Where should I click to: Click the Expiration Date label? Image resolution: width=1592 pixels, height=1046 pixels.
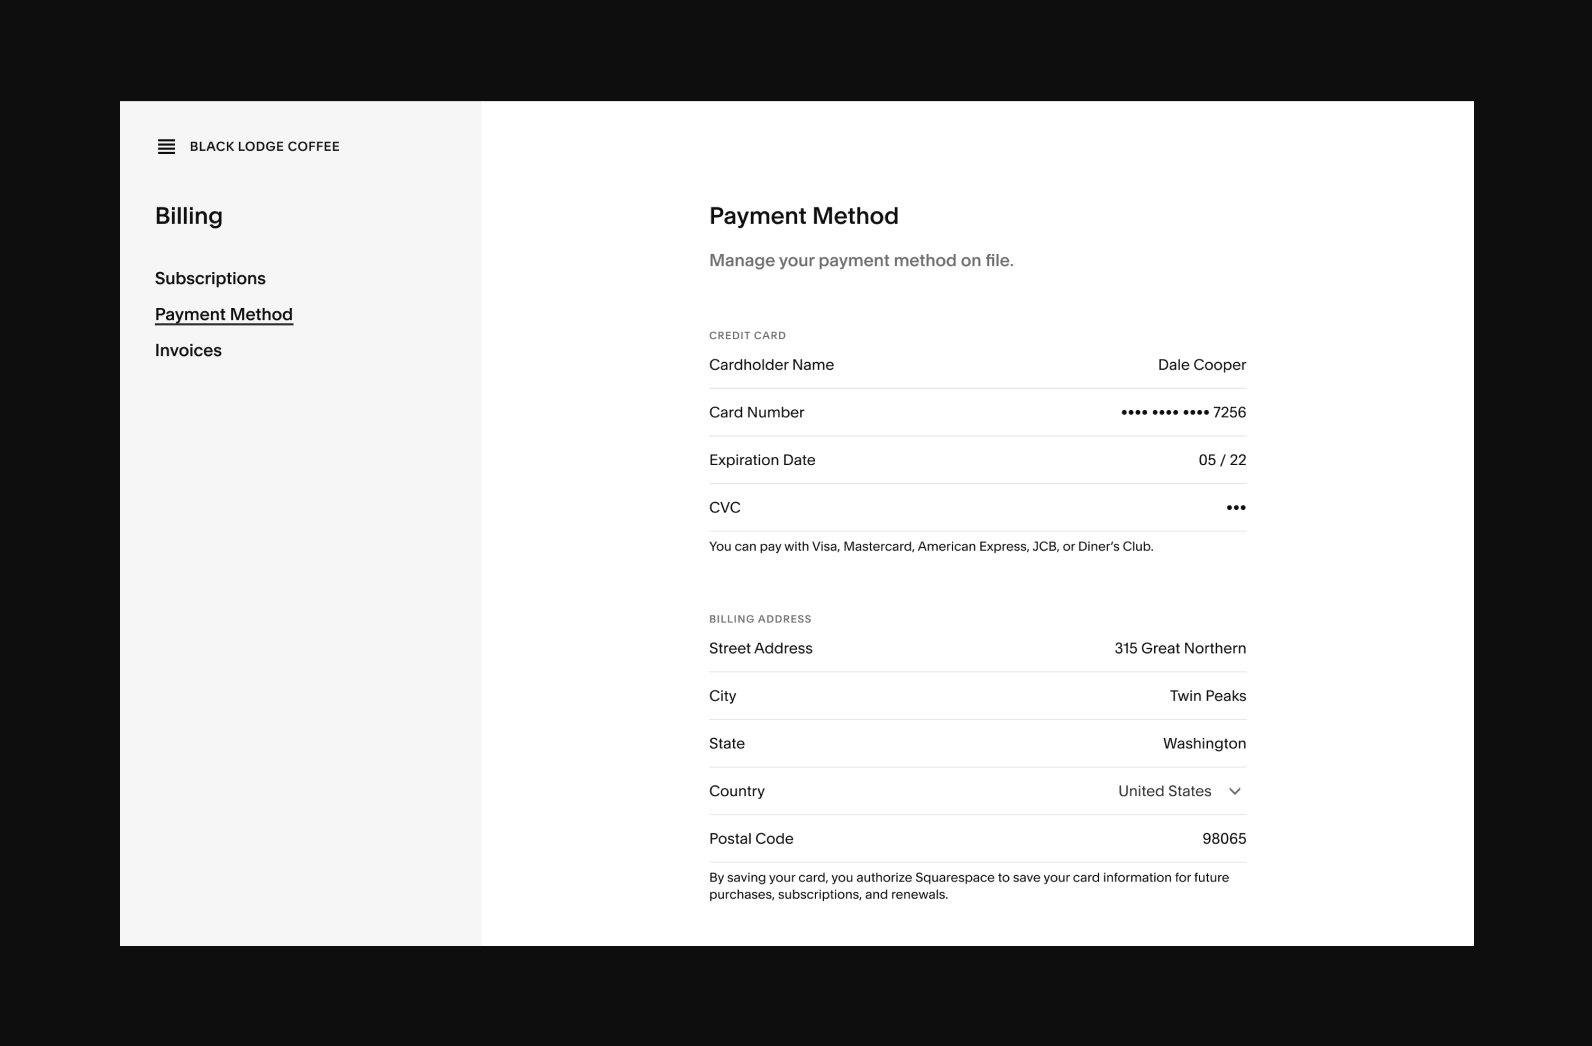(x=762, y=460)
